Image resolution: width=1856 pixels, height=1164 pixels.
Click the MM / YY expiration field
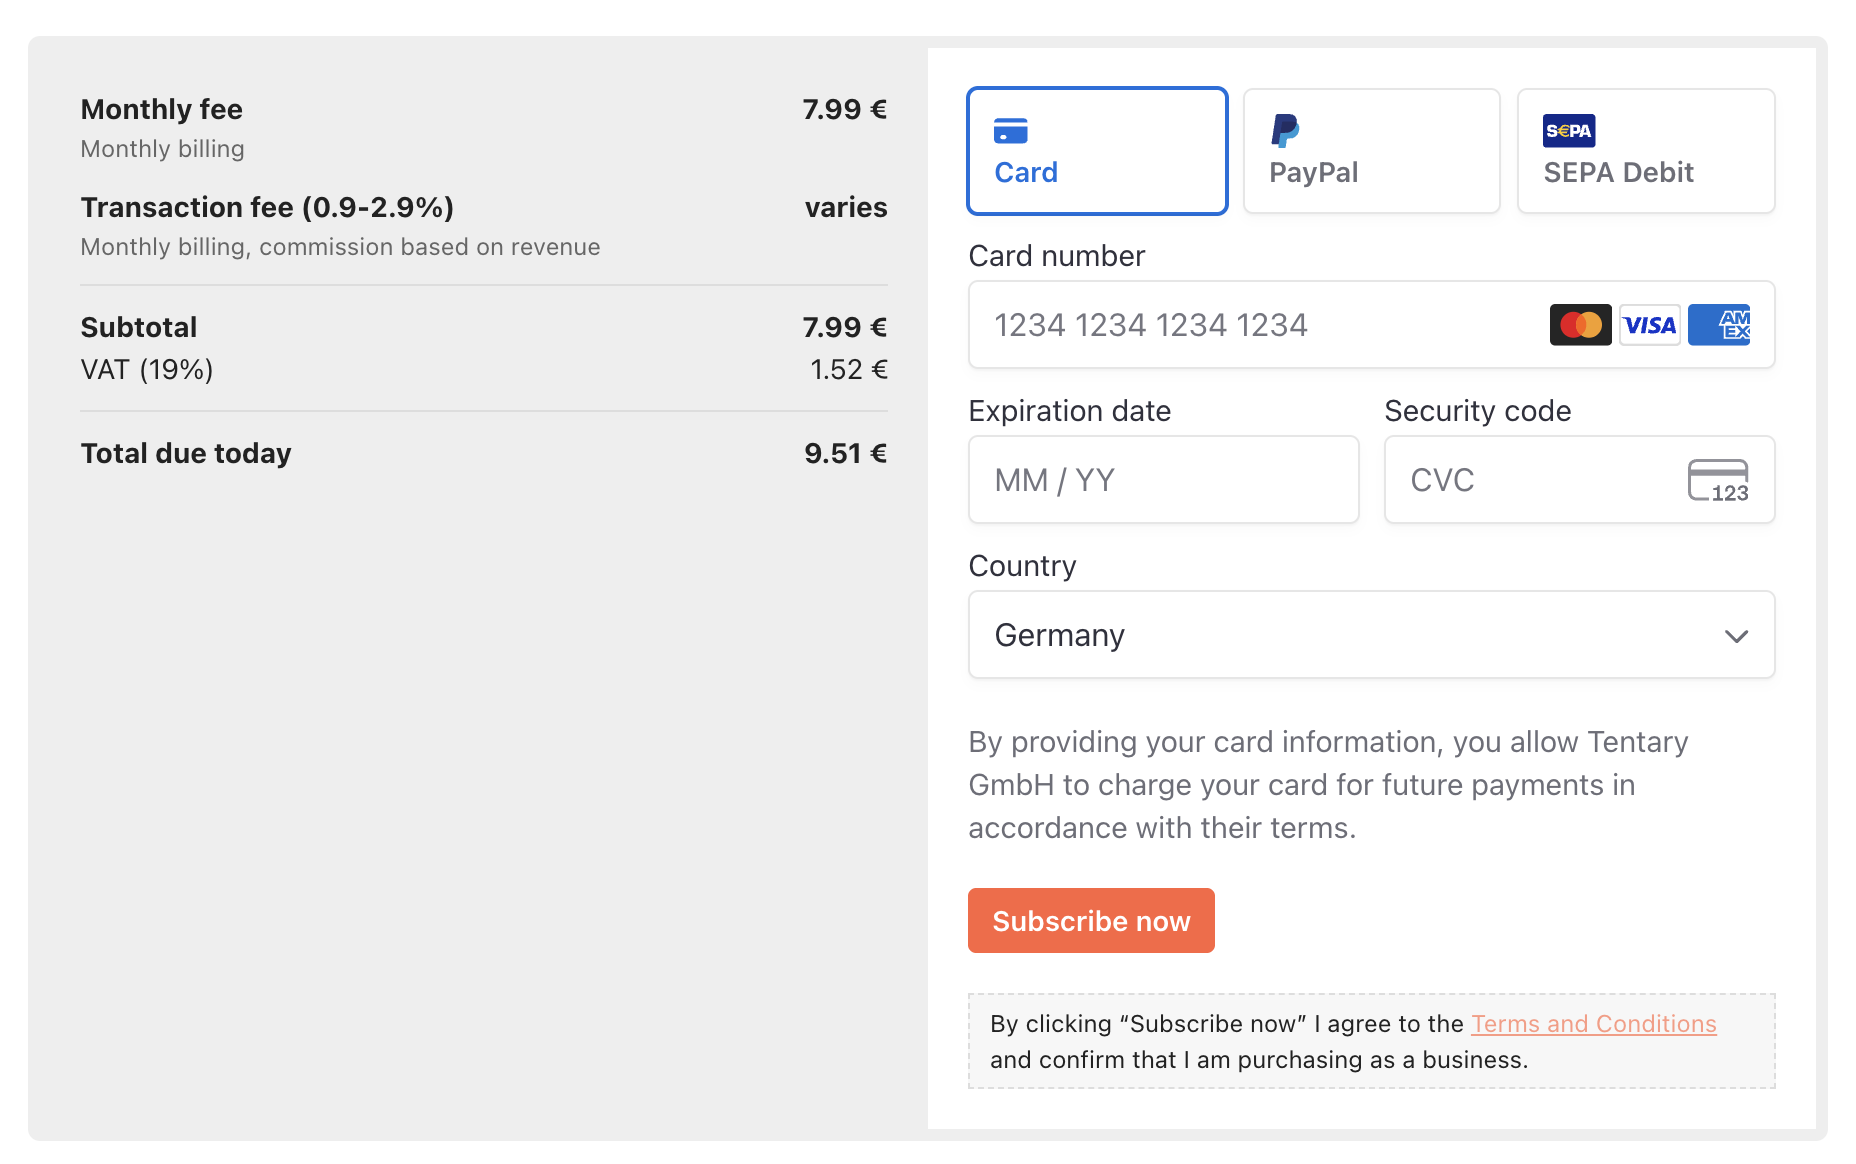pos(1164,480)
